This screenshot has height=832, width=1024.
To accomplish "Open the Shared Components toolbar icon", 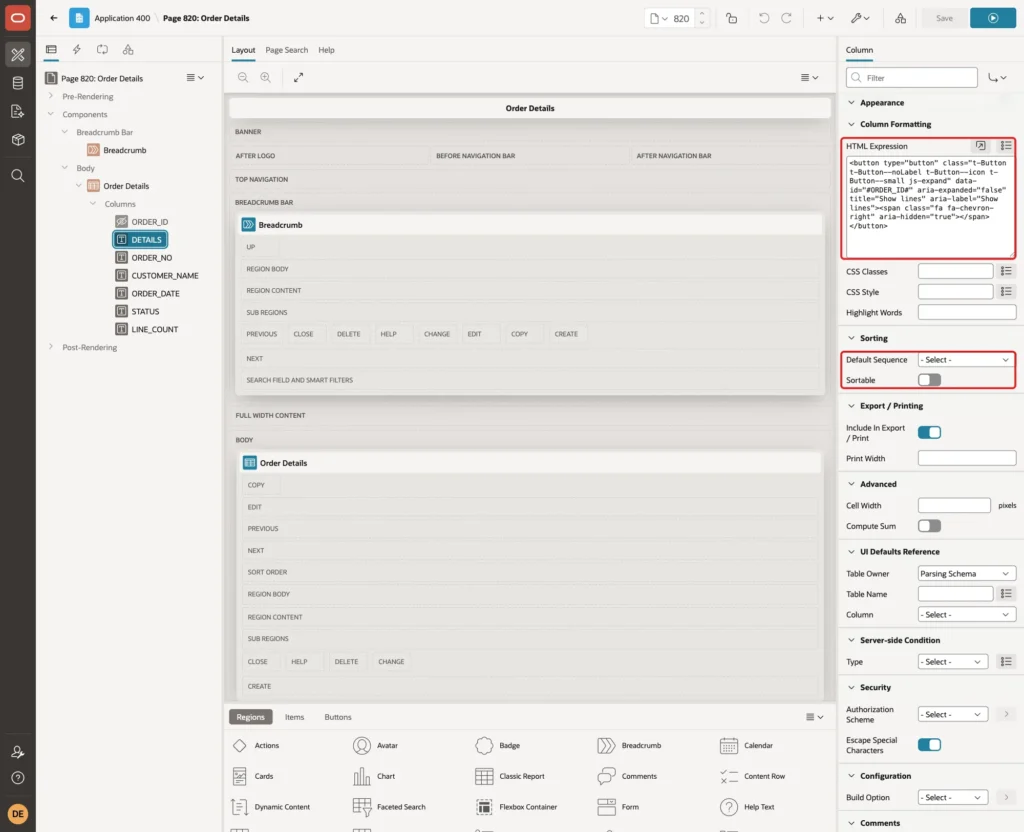I will pos(901,18).
